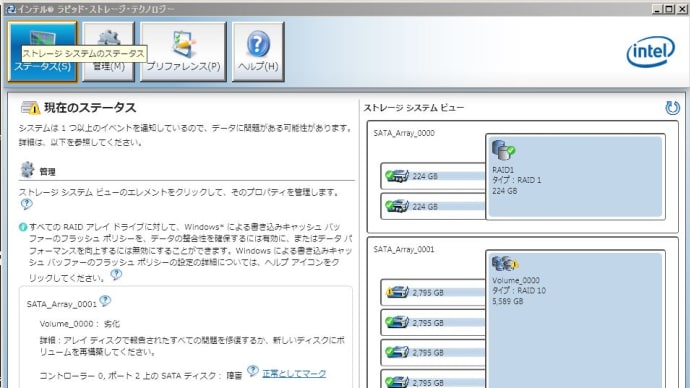
Task: Click the Volume_0000 : 劣化 status text
Action: point(80,324)
